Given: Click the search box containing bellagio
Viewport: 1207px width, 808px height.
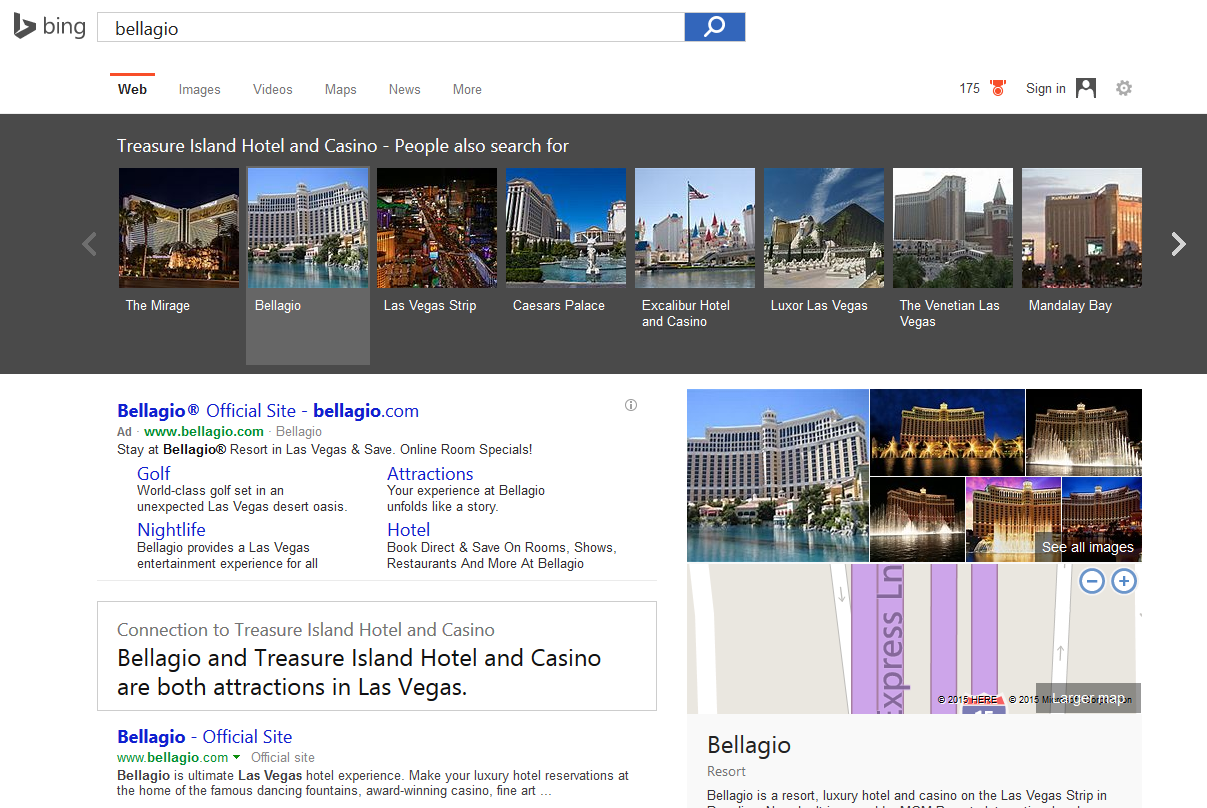Looking at the screenshot, I should coord(390,28).
